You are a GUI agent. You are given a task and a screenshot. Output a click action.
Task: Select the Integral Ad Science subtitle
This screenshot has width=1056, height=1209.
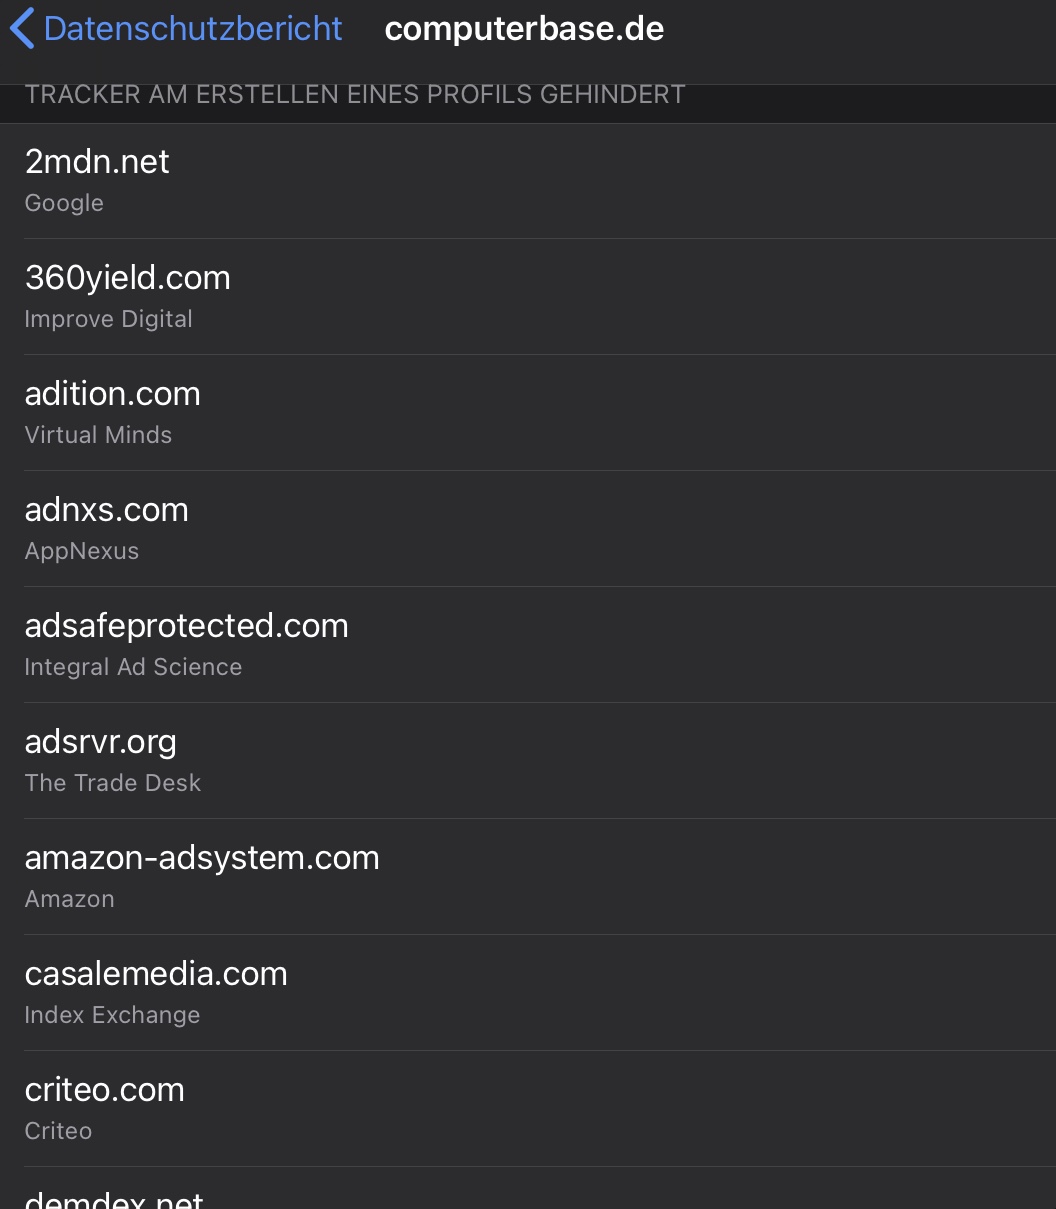(x=133, y=667)
